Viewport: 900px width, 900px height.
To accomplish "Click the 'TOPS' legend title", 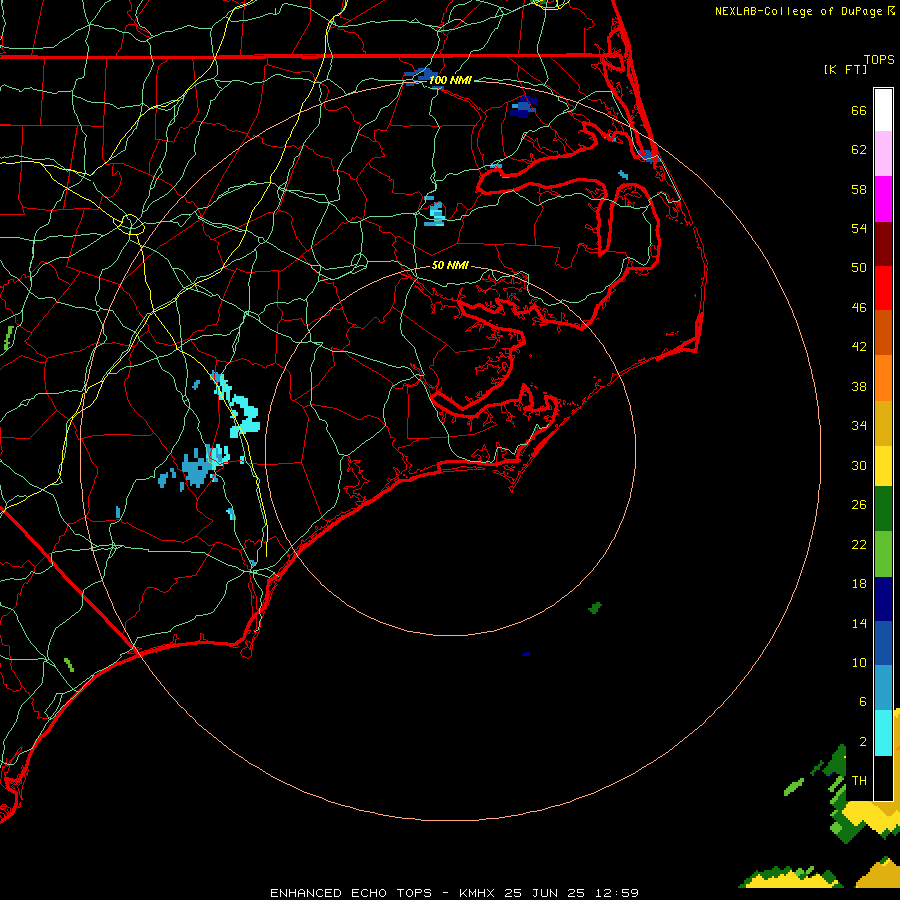I will click(879, 60).
